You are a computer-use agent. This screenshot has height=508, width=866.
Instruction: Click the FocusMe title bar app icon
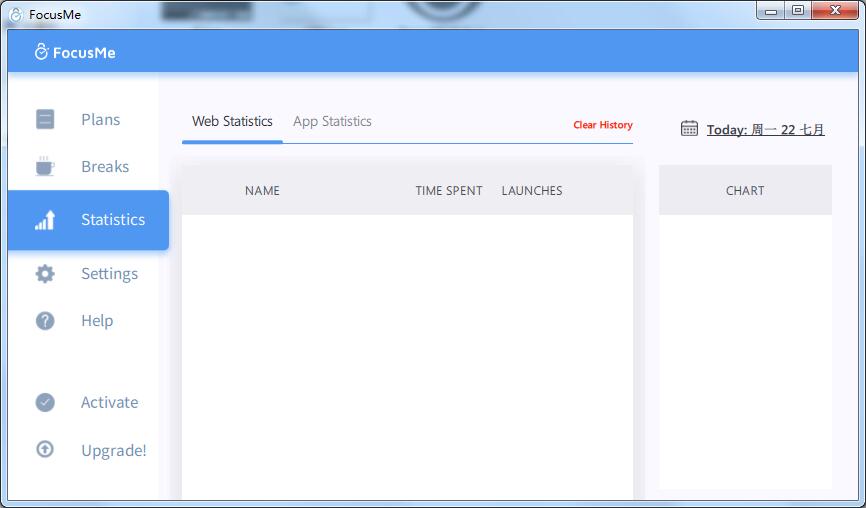pos(16,14)
